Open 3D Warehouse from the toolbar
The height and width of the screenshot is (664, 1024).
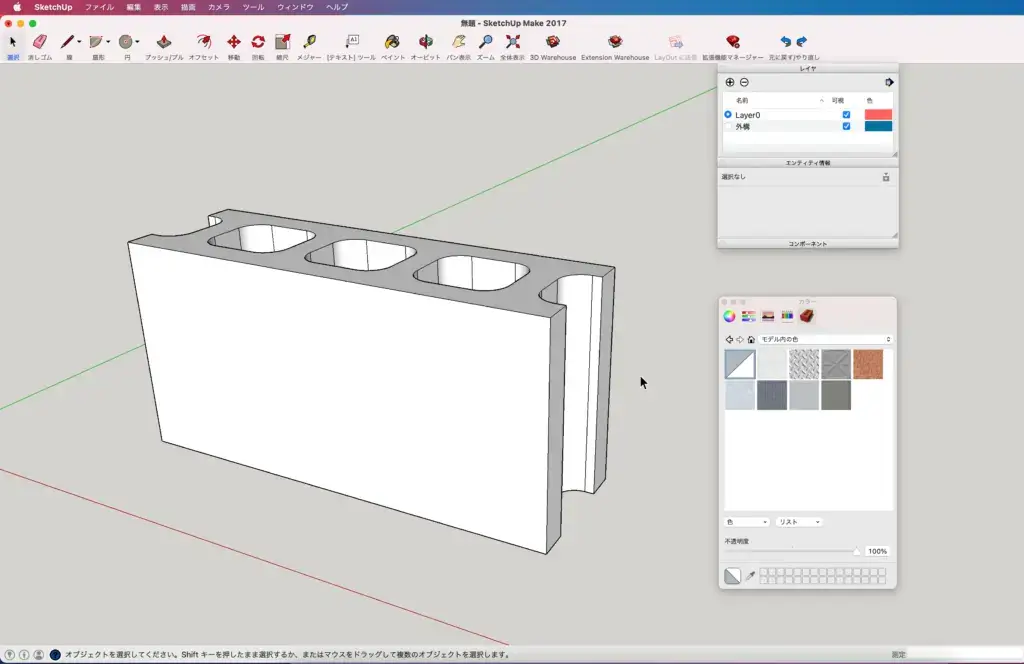(552, 42)
